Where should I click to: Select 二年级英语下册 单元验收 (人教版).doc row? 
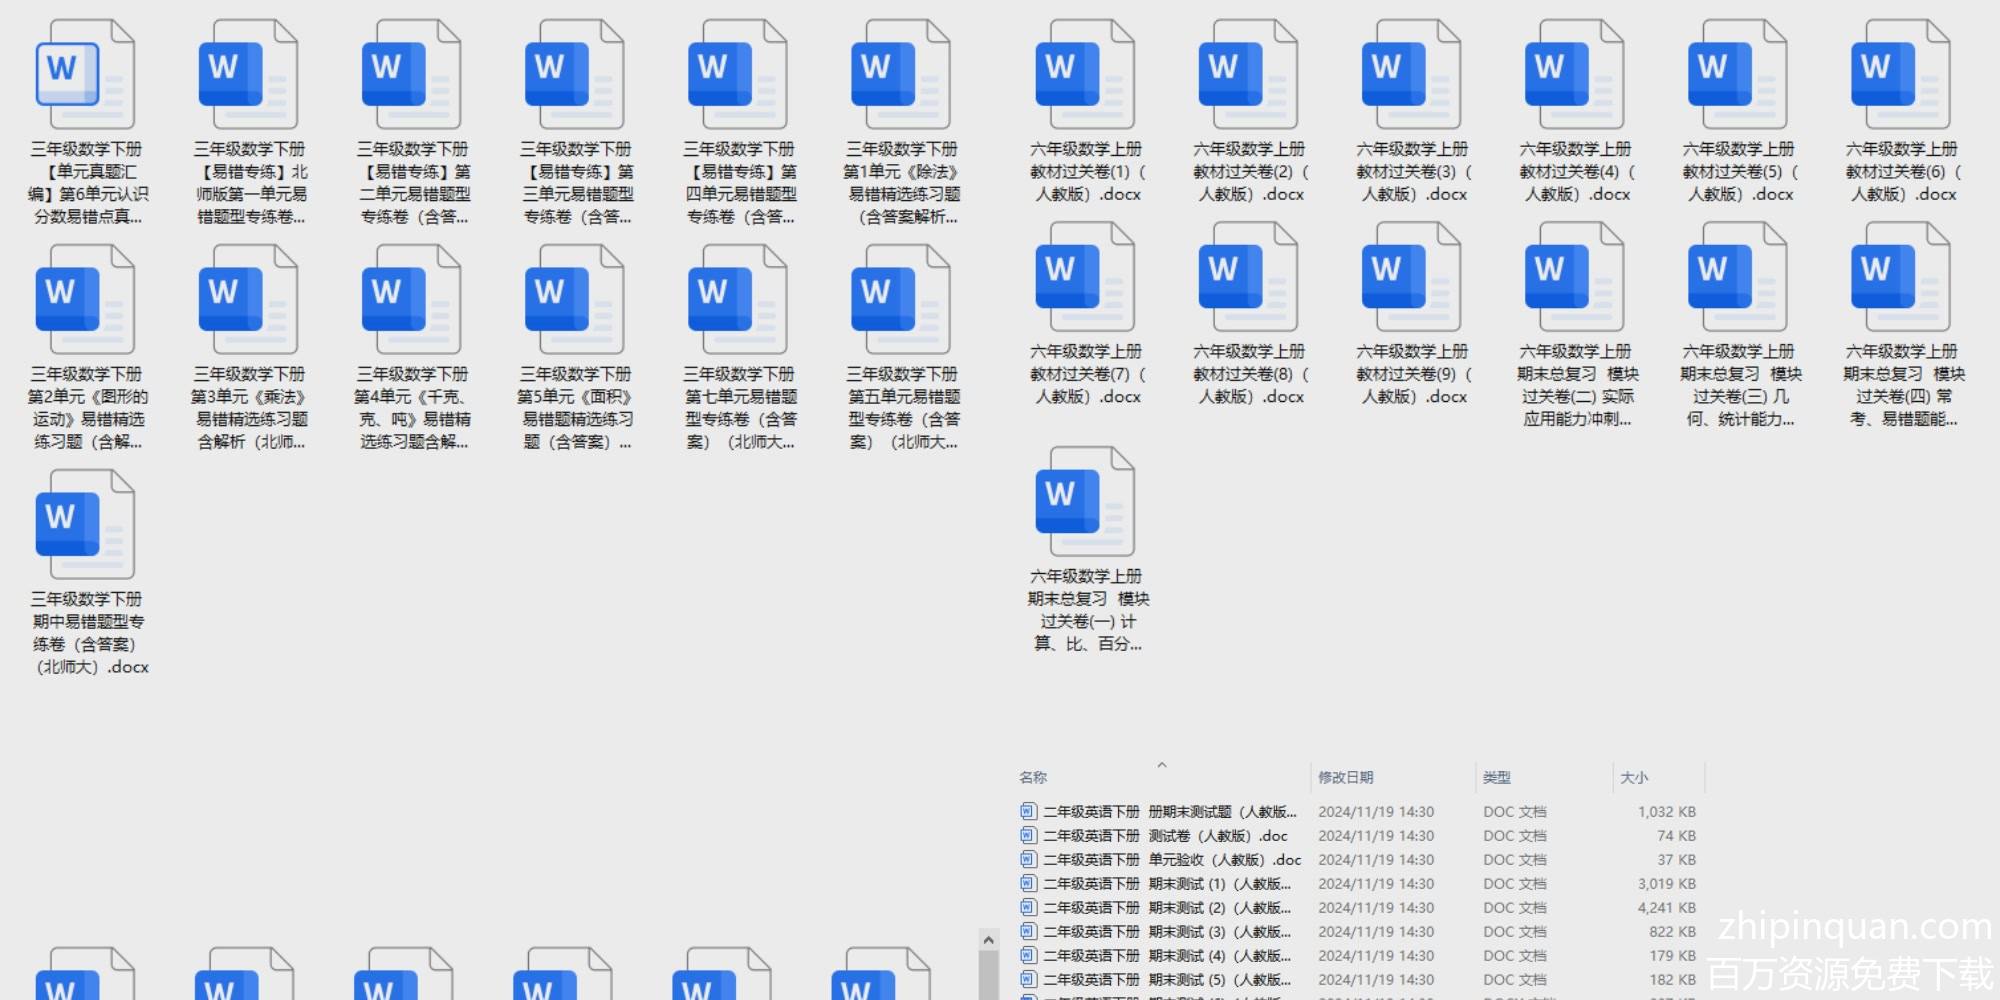(1172, 860)
